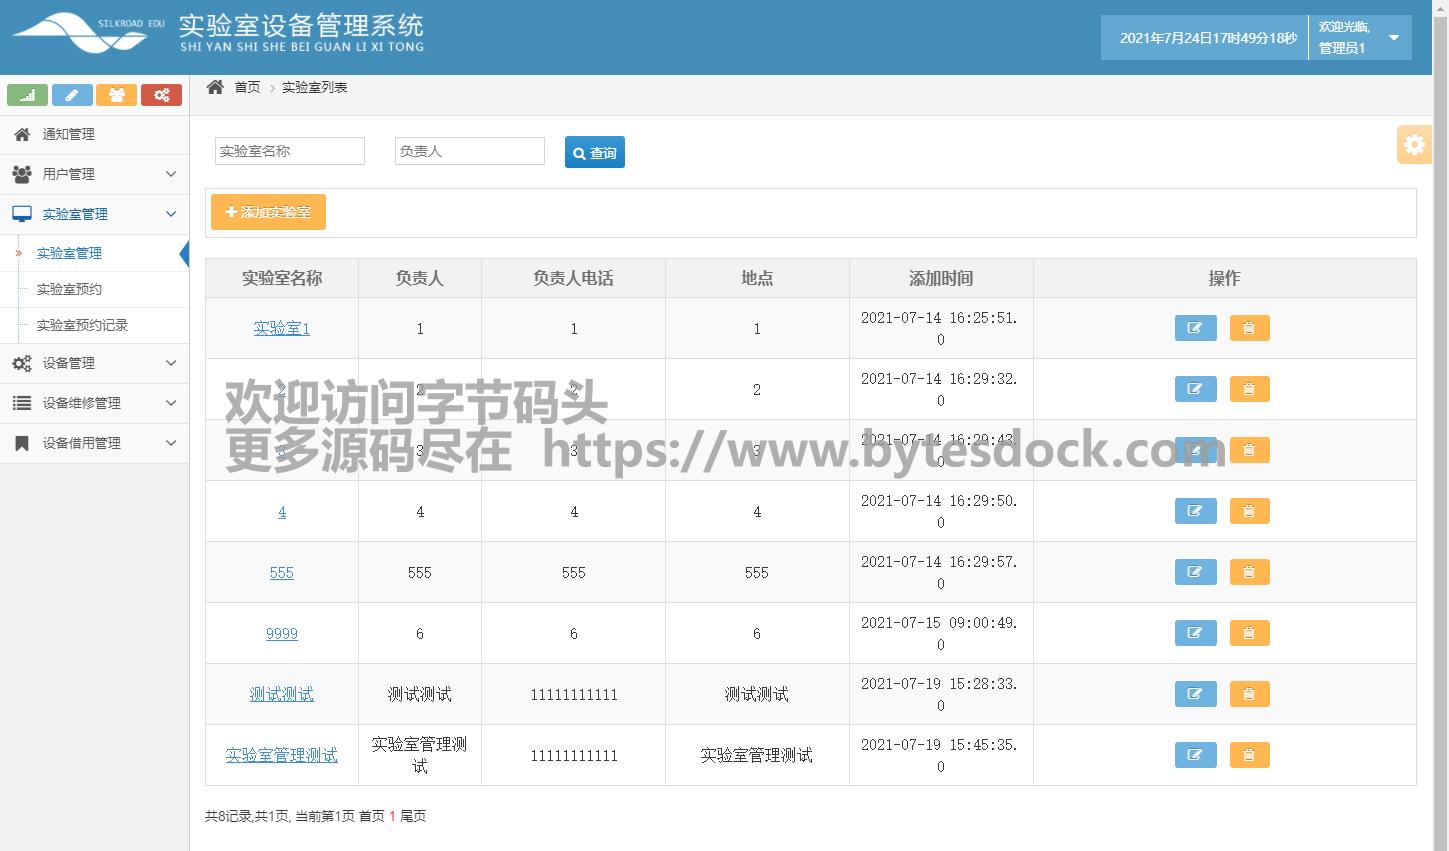
Task: Expand the 设备管理 sidebar section
Action: click(94, 363)
